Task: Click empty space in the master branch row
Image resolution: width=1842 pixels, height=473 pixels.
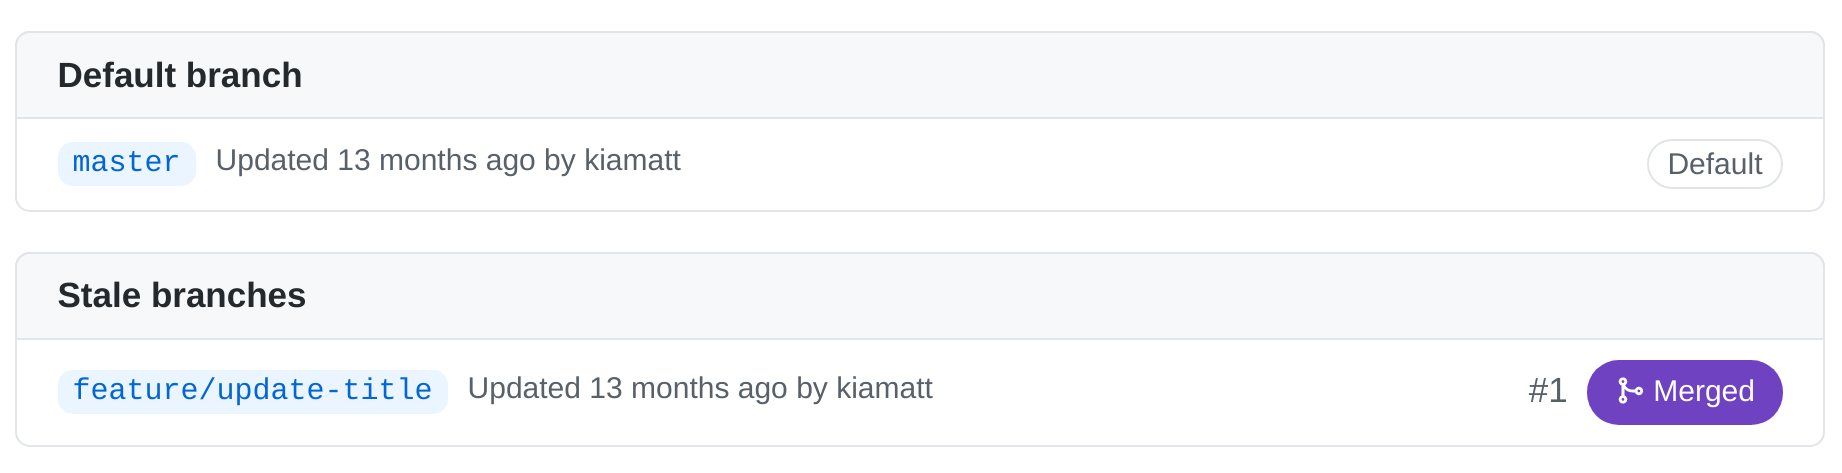Action: 1100,164
